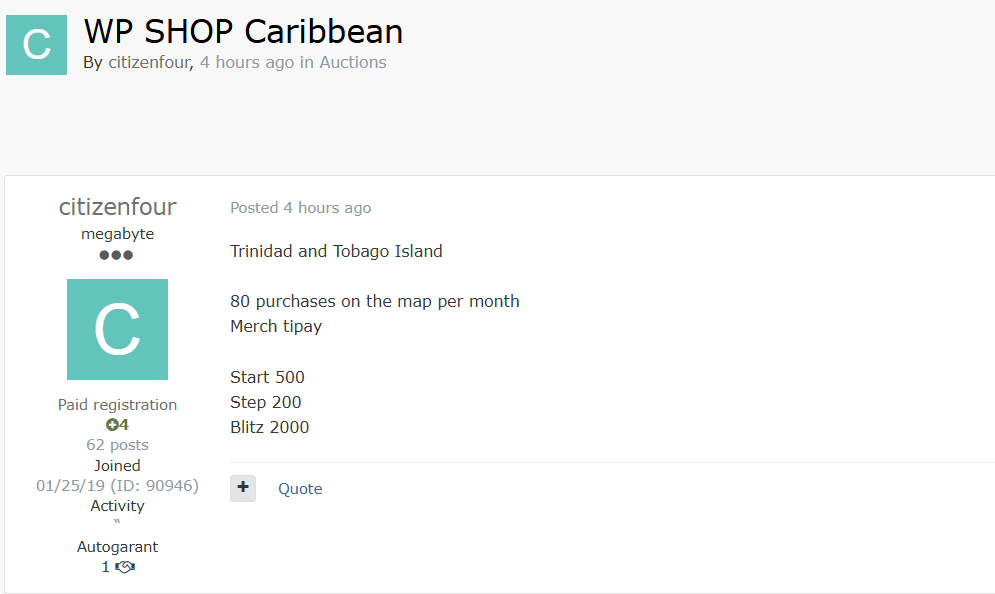
Task: Click citizenfour in the topic byline
Action: (149, 62)
